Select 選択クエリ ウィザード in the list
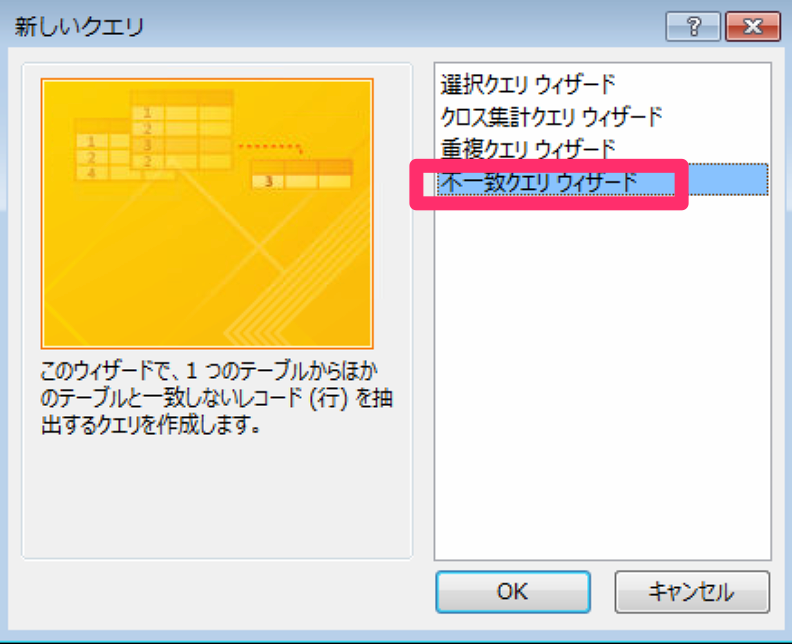 528,84
